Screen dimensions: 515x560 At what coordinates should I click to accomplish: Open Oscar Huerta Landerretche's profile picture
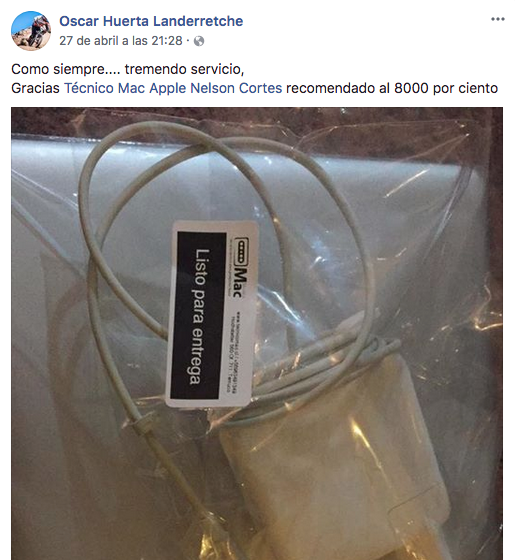click(31, 31)
